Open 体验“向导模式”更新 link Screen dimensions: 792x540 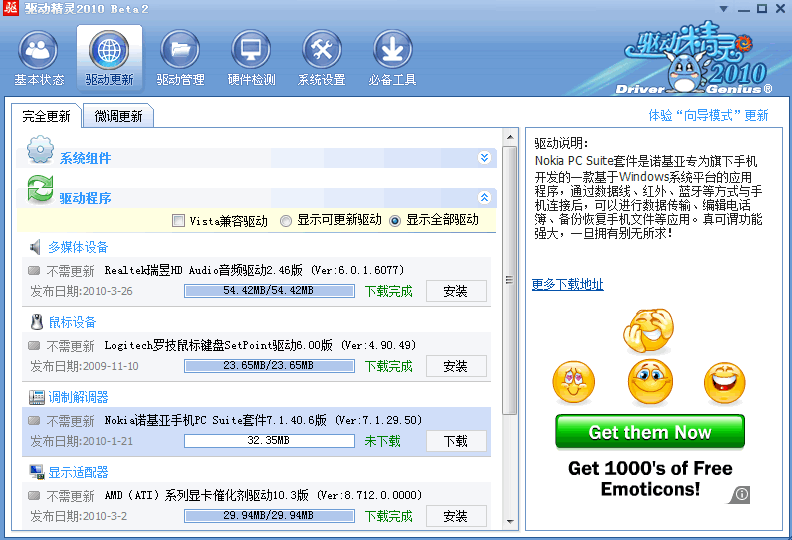[x=708, y=115]
